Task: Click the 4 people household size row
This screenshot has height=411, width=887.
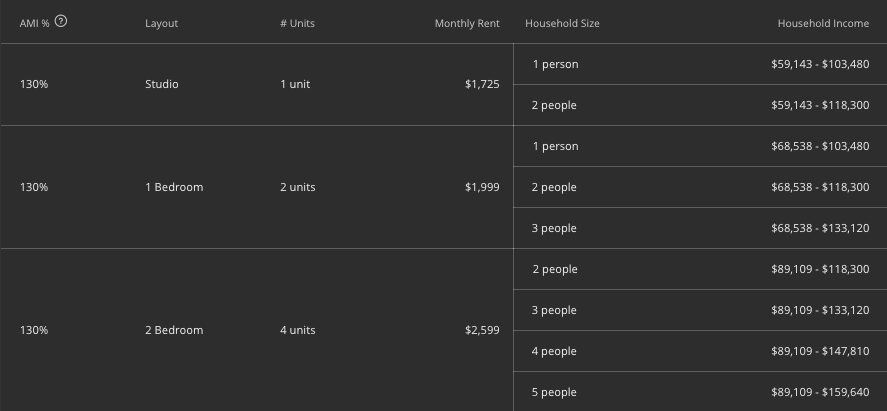Action: coord(700,351)
